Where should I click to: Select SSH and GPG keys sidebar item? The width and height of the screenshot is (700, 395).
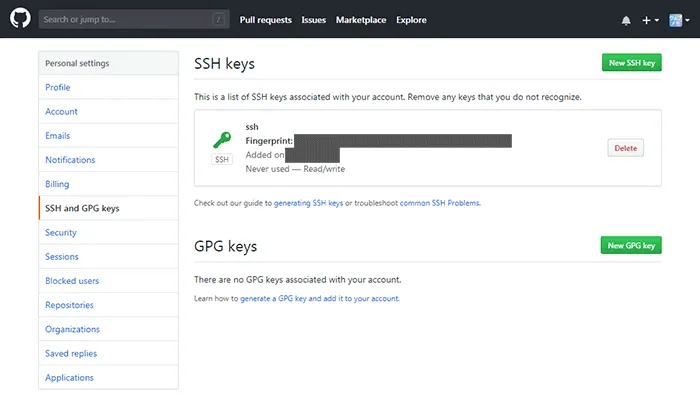[x=108, y=208]
